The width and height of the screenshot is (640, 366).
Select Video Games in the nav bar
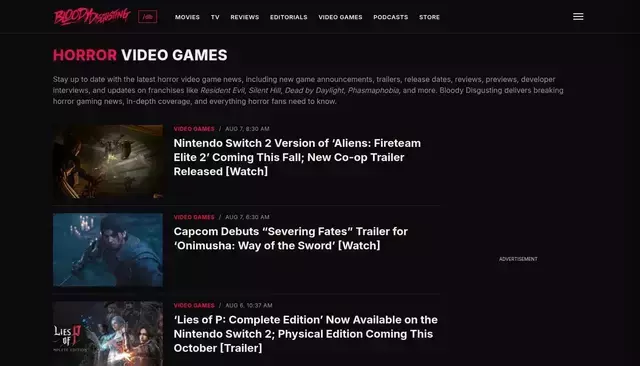pyautogui.click(x=340, y=17)
